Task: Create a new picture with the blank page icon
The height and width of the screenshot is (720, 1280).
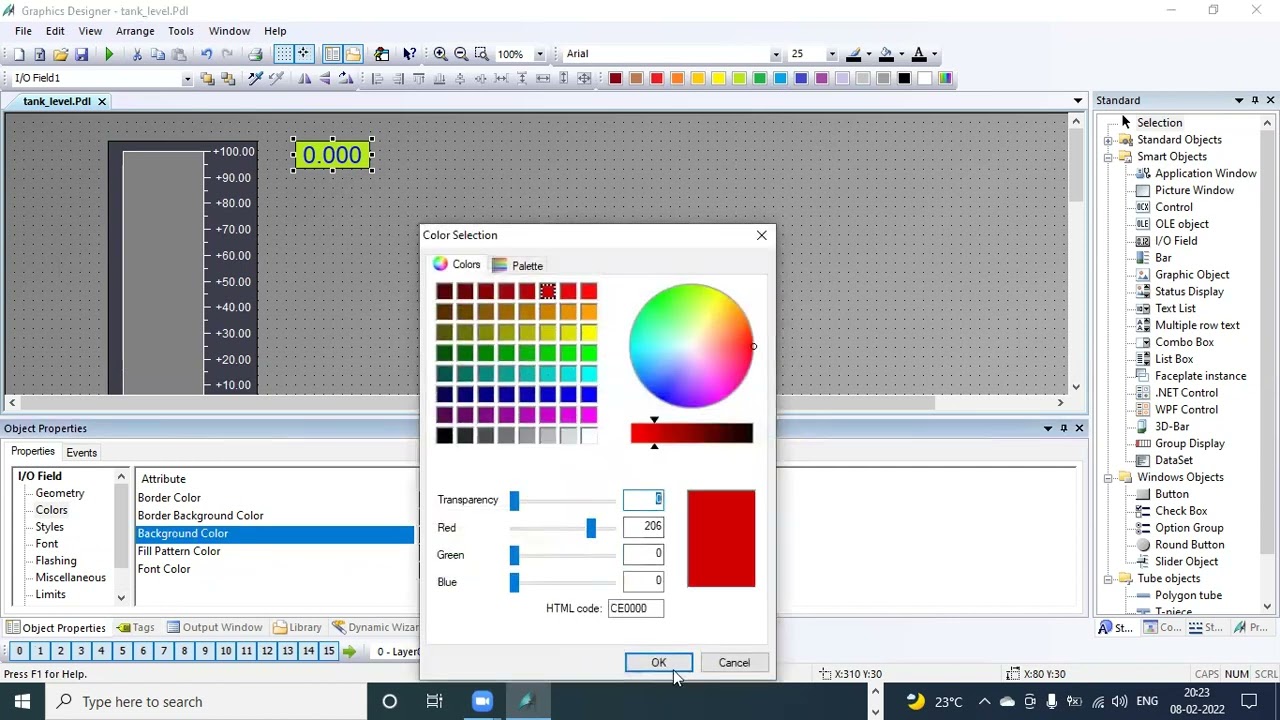Action: click(19, 54)
